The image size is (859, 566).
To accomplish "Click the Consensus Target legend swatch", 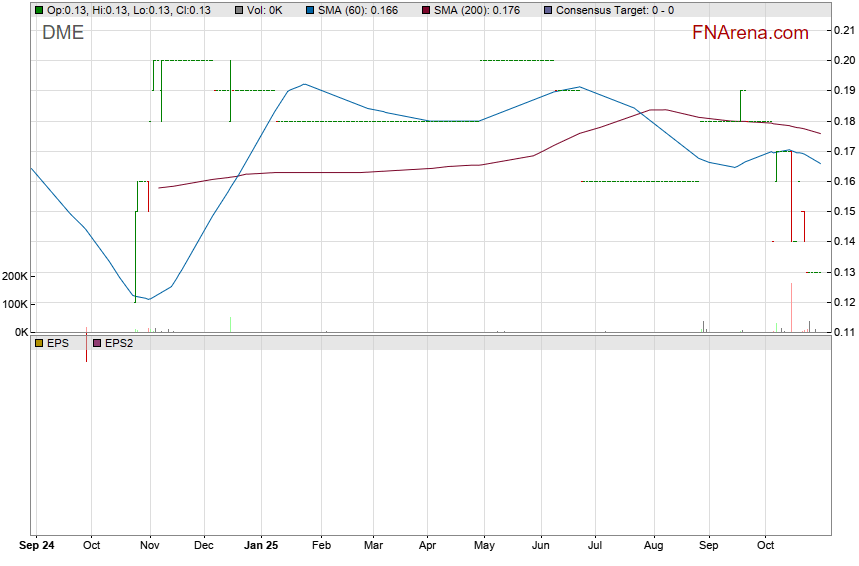I will [547, 10].
